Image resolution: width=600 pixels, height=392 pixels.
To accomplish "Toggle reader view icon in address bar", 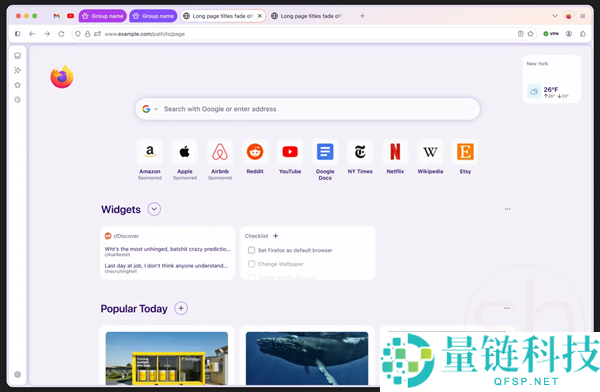I will (520, 34).
